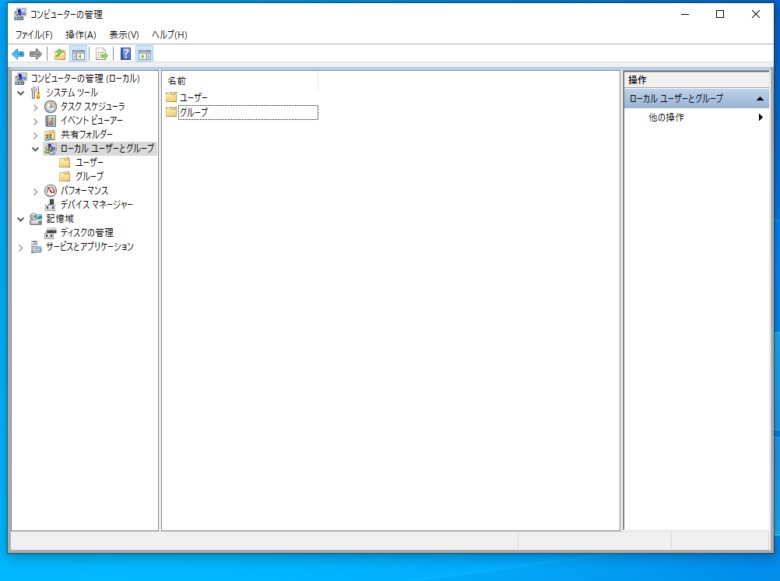Collapse the システム ツール node
The height and width of the screenshot is (581, 780).
[x=20, y=93]
